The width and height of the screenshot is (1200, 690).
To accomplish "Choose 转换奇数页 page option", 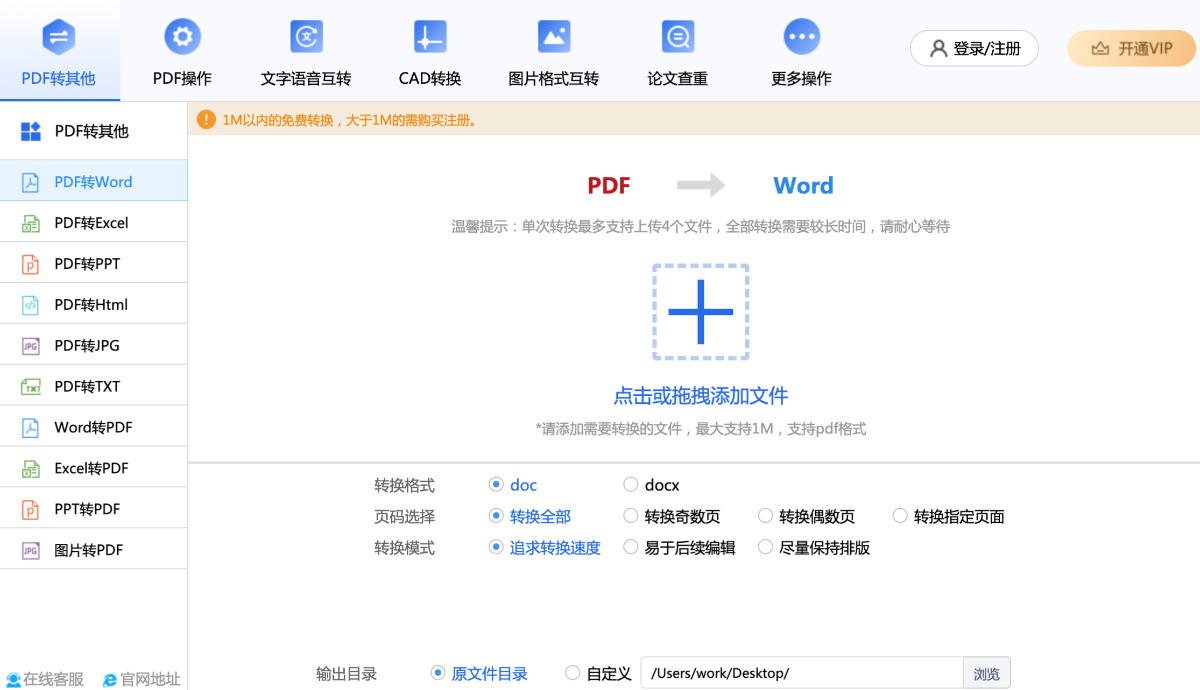I will click(630, 516).
